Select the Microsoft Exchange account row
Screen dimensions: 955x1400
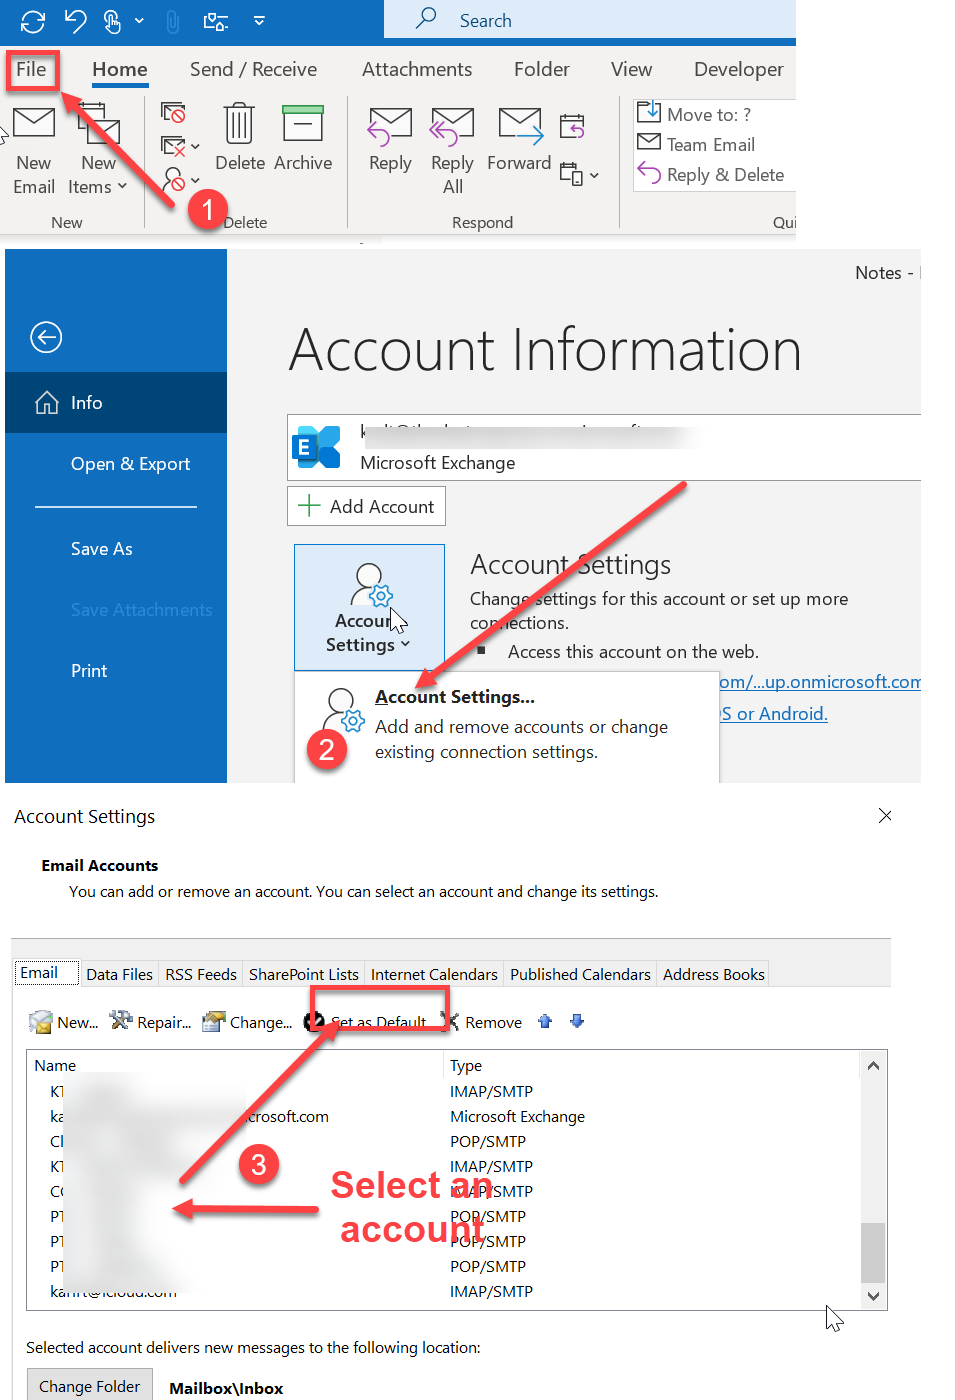(x=443, y=1117)
